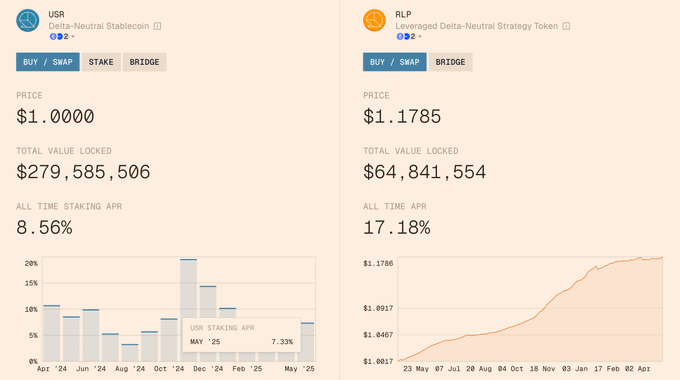Image resolution: width=680 pixels, height=380 pixels.
Task: Open info icon next to Delta-Neutral Stablecoin
Action: [x=157, y=26]
